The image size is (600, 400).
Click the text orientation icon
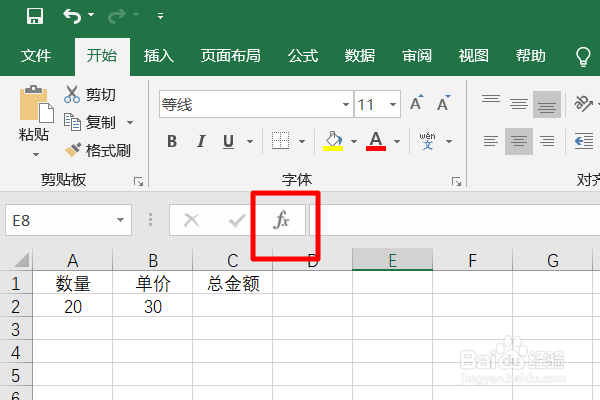[x=583, y=104]
